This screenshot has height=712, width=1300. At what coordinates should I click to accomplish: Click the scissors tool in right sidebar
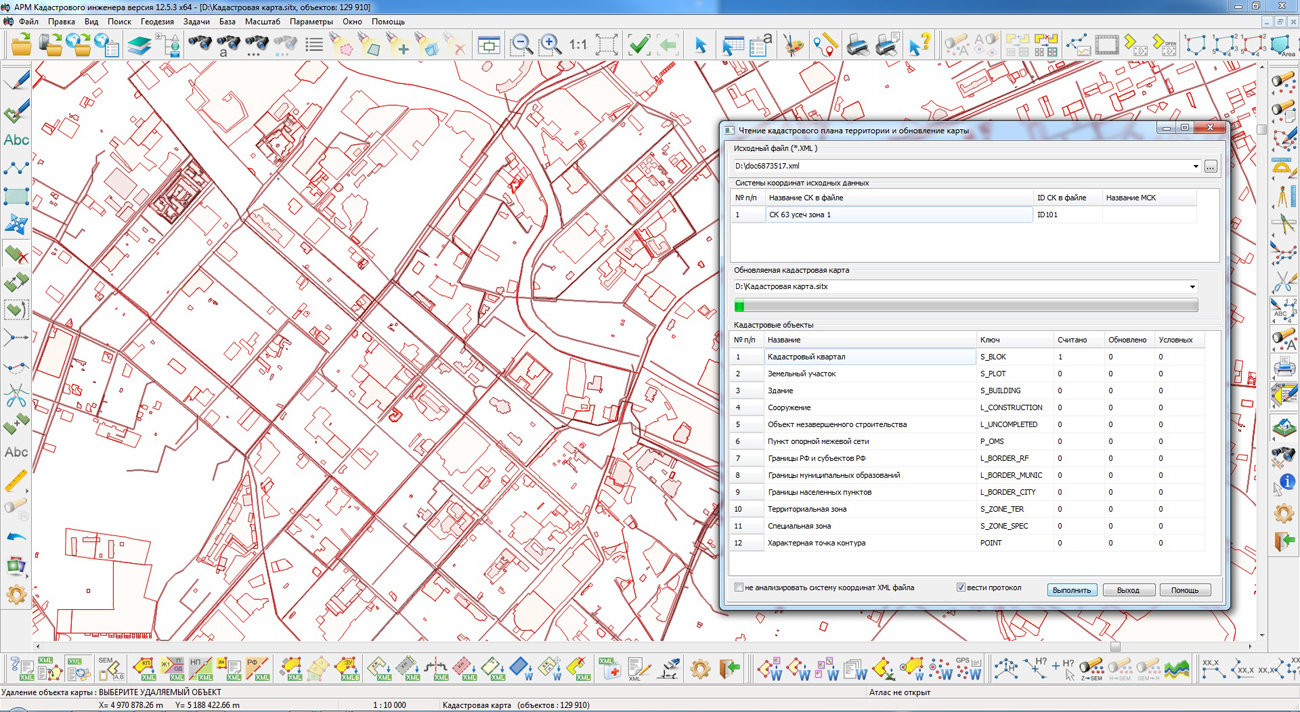click(1284, 283)
